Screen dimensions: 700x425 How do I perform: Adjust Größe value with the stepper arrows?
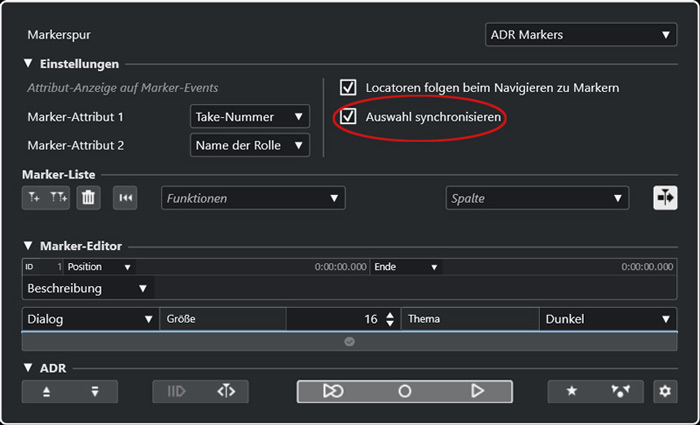(390, 319)
